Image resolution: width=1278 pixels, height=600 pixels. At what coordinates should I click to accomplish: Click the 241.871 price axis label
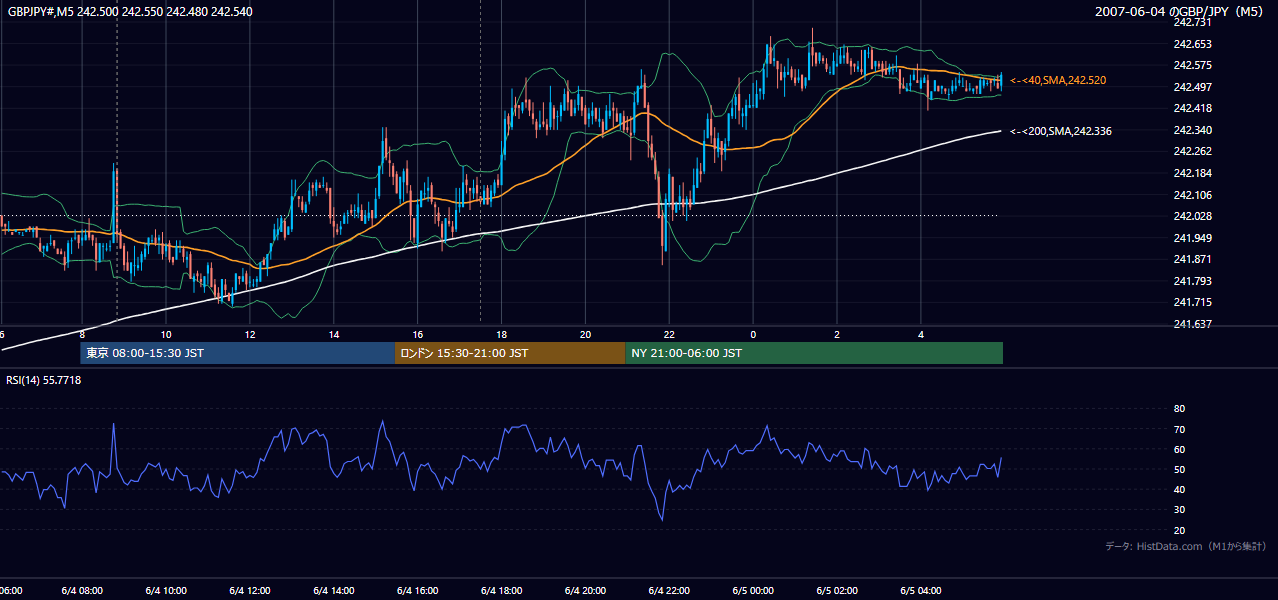1192,260
